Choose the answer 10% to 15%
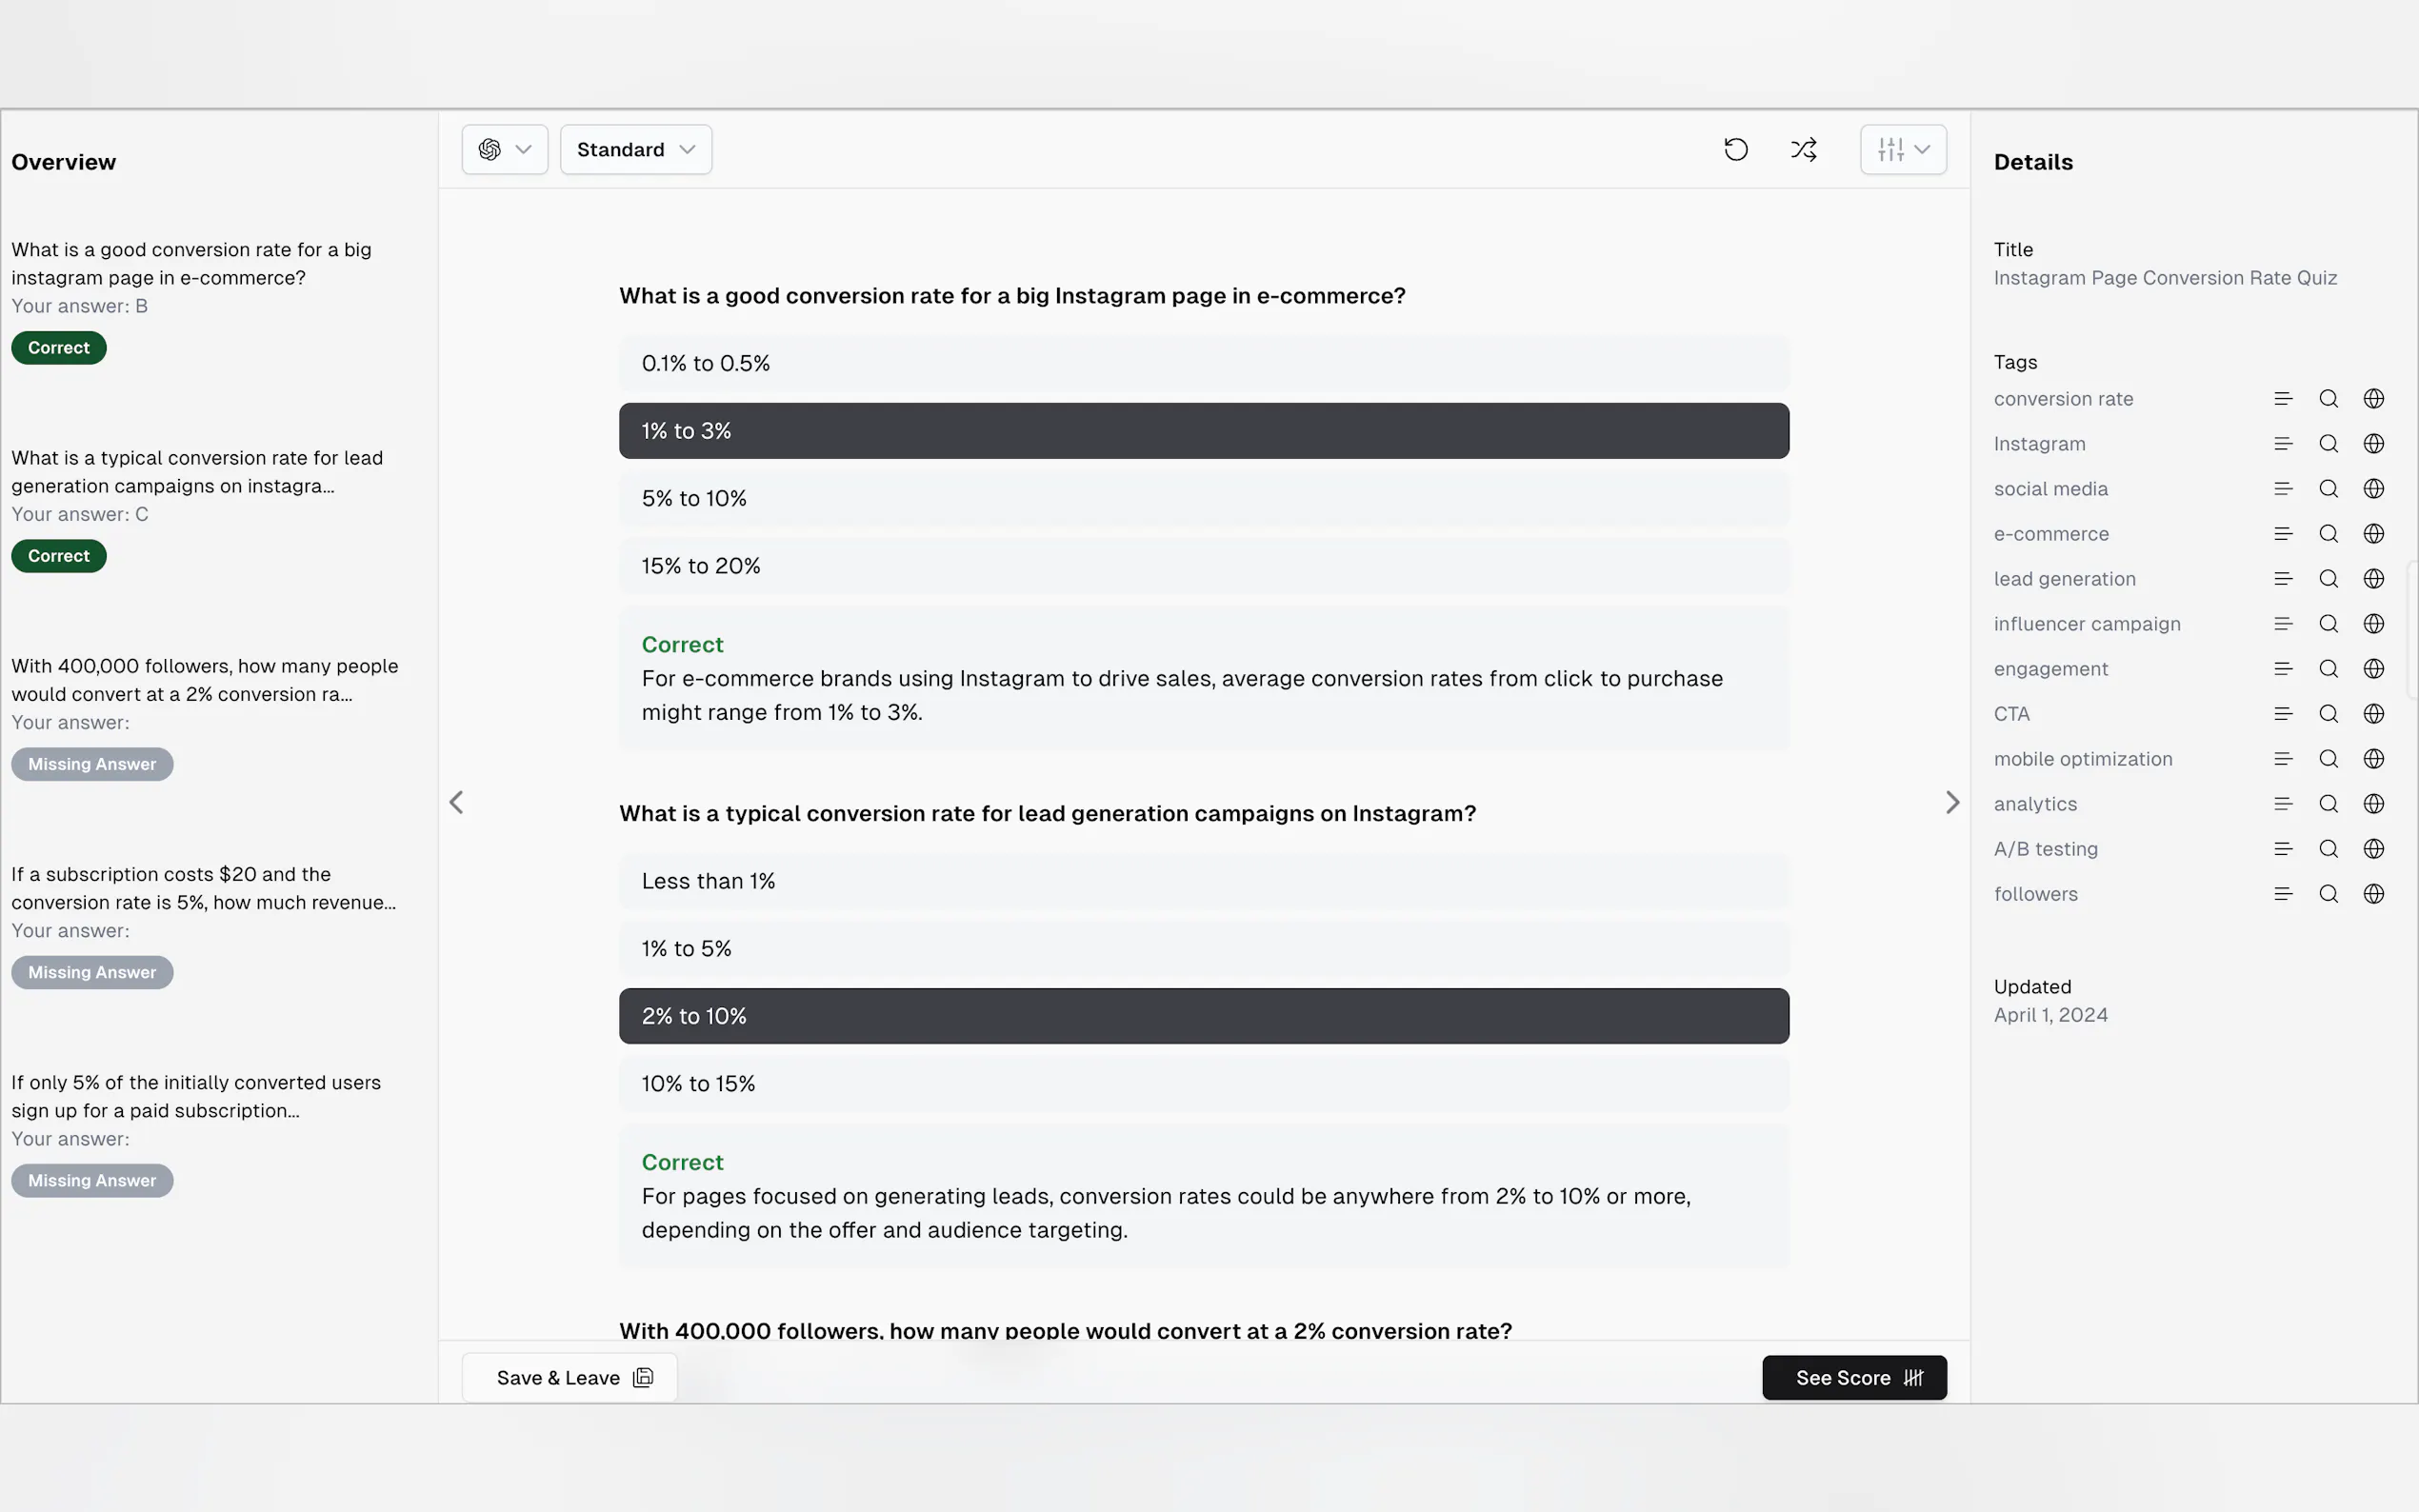The height and width of the screenshot is (1512, 2419). [x=1203, y=1084]
